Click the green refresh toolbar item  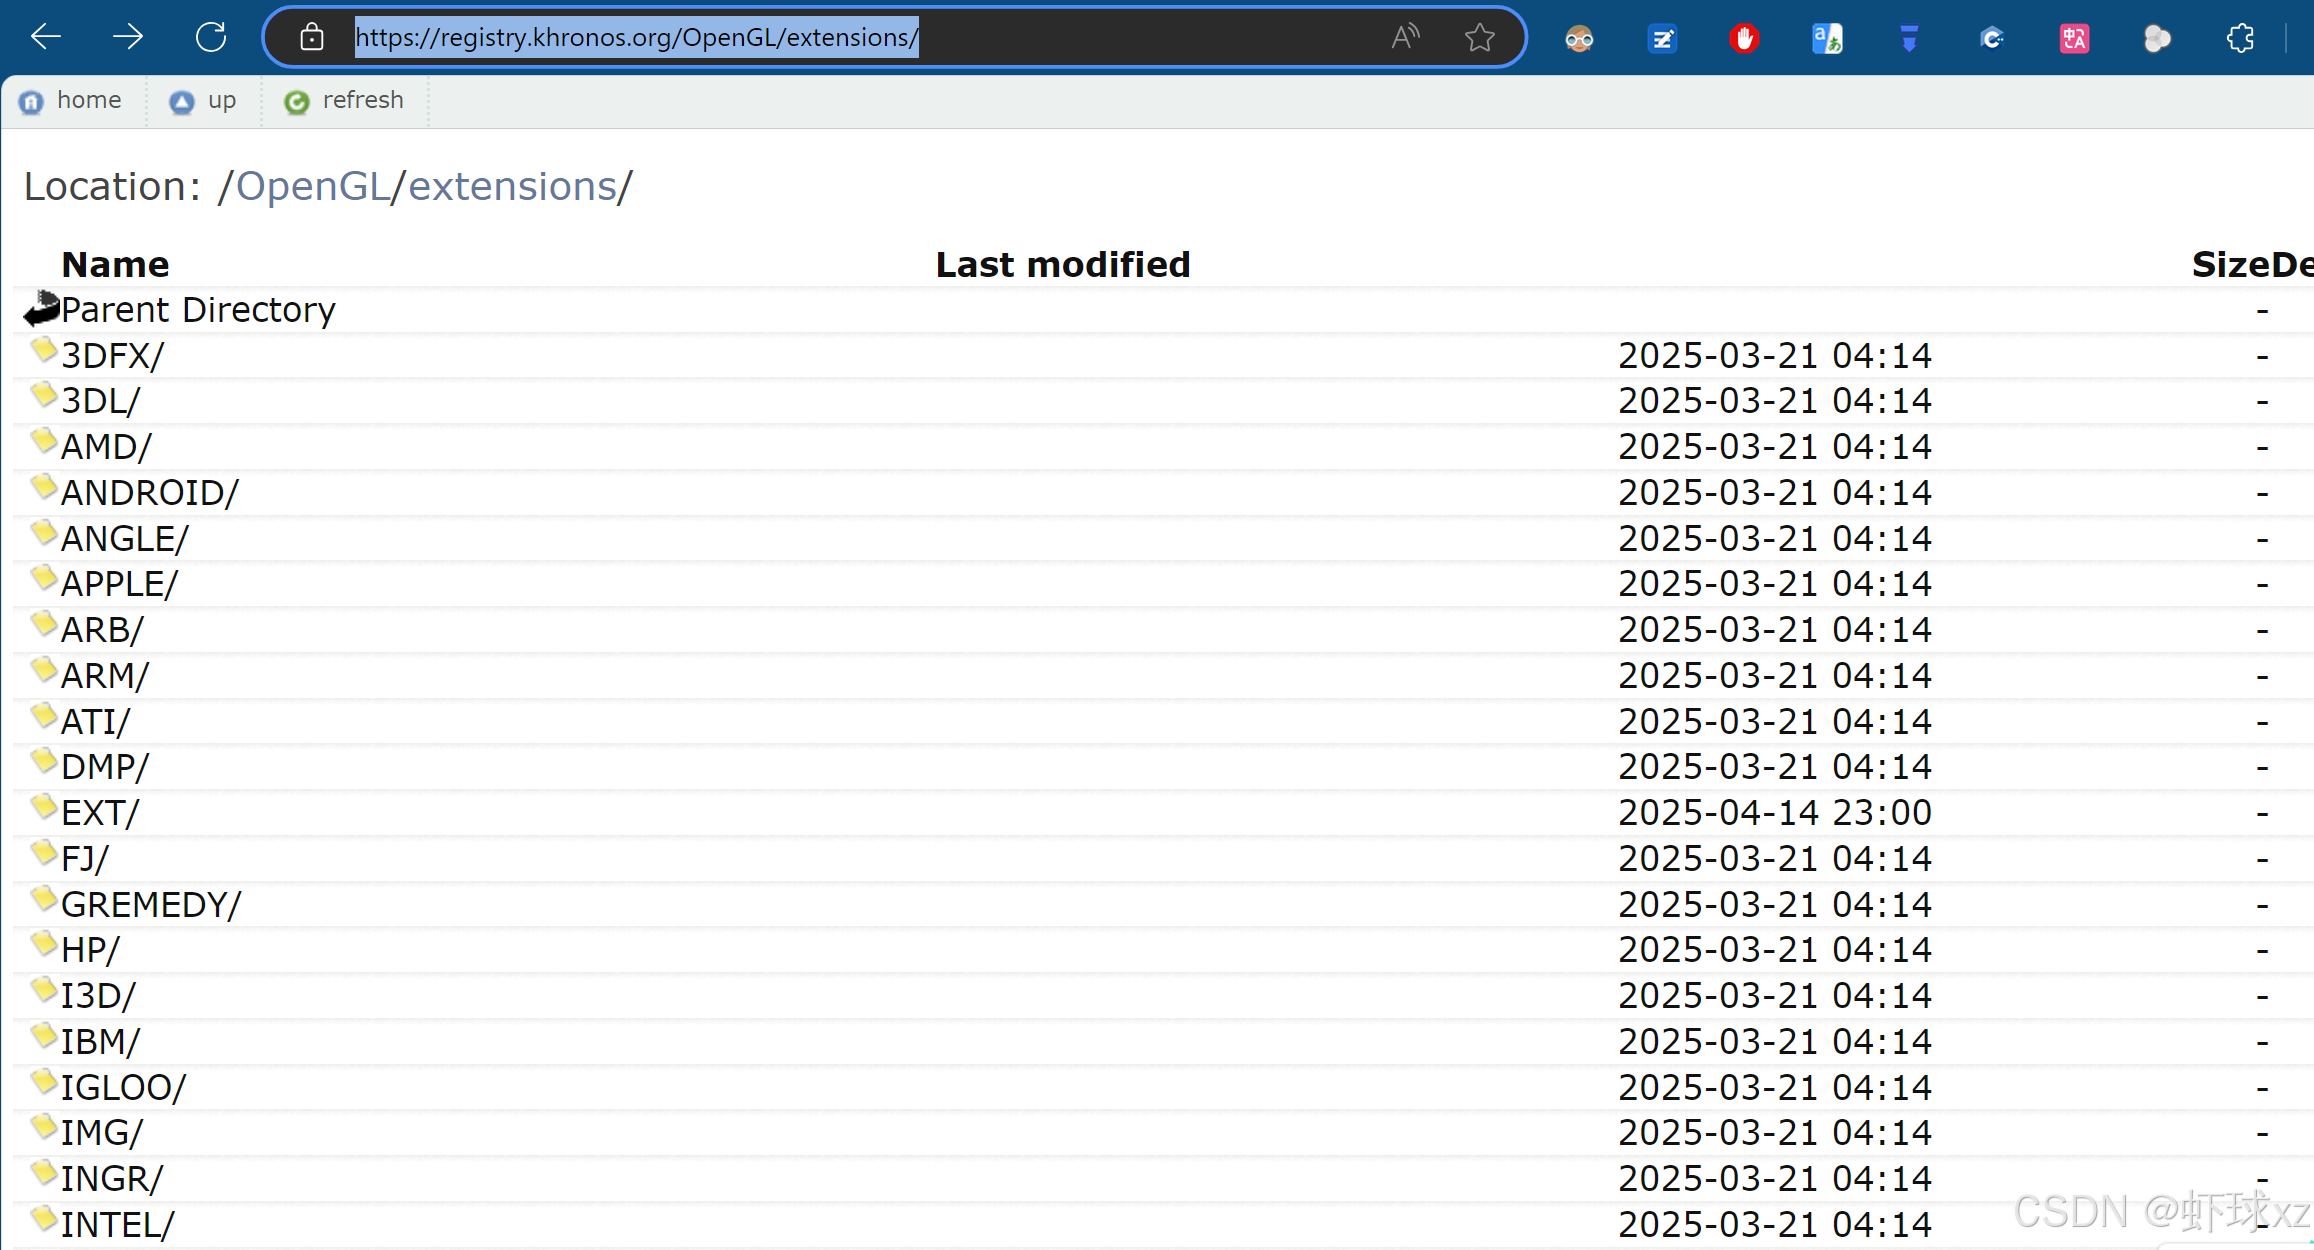coord(345,101)
